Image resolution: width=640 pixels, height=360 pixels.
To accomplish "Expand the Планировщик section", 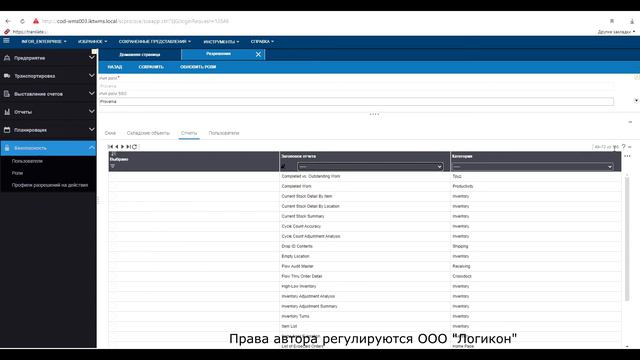I will (x=91, y=130).
